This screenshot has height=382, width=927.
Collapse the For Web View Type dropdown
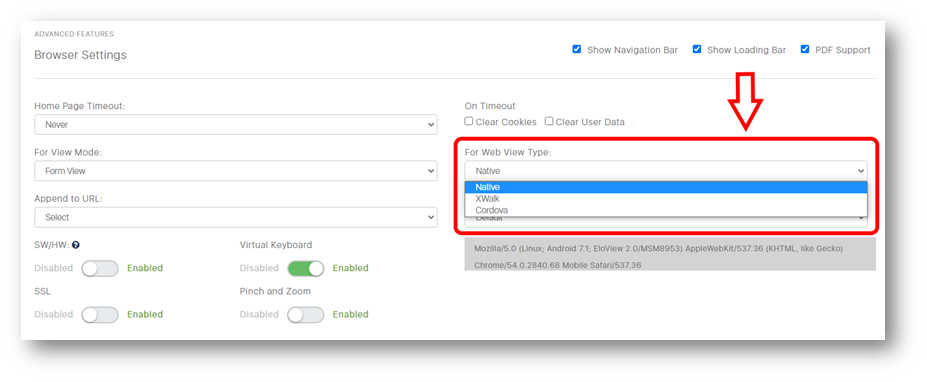[666, 170]
